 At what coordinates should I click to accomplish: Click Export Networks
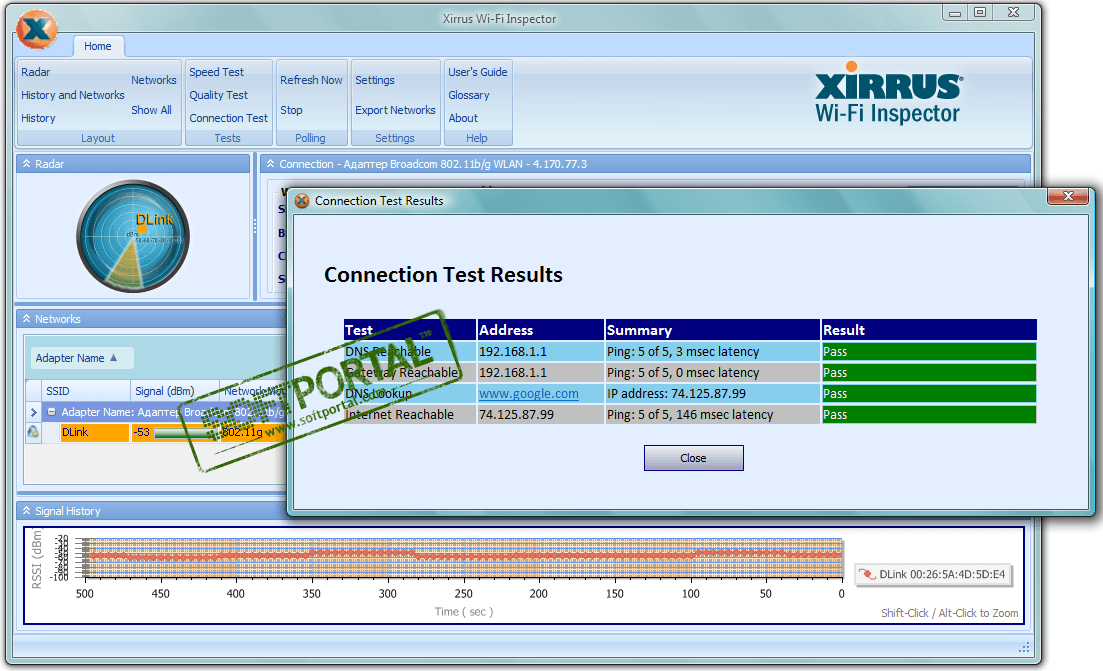[x=395, y=110]
